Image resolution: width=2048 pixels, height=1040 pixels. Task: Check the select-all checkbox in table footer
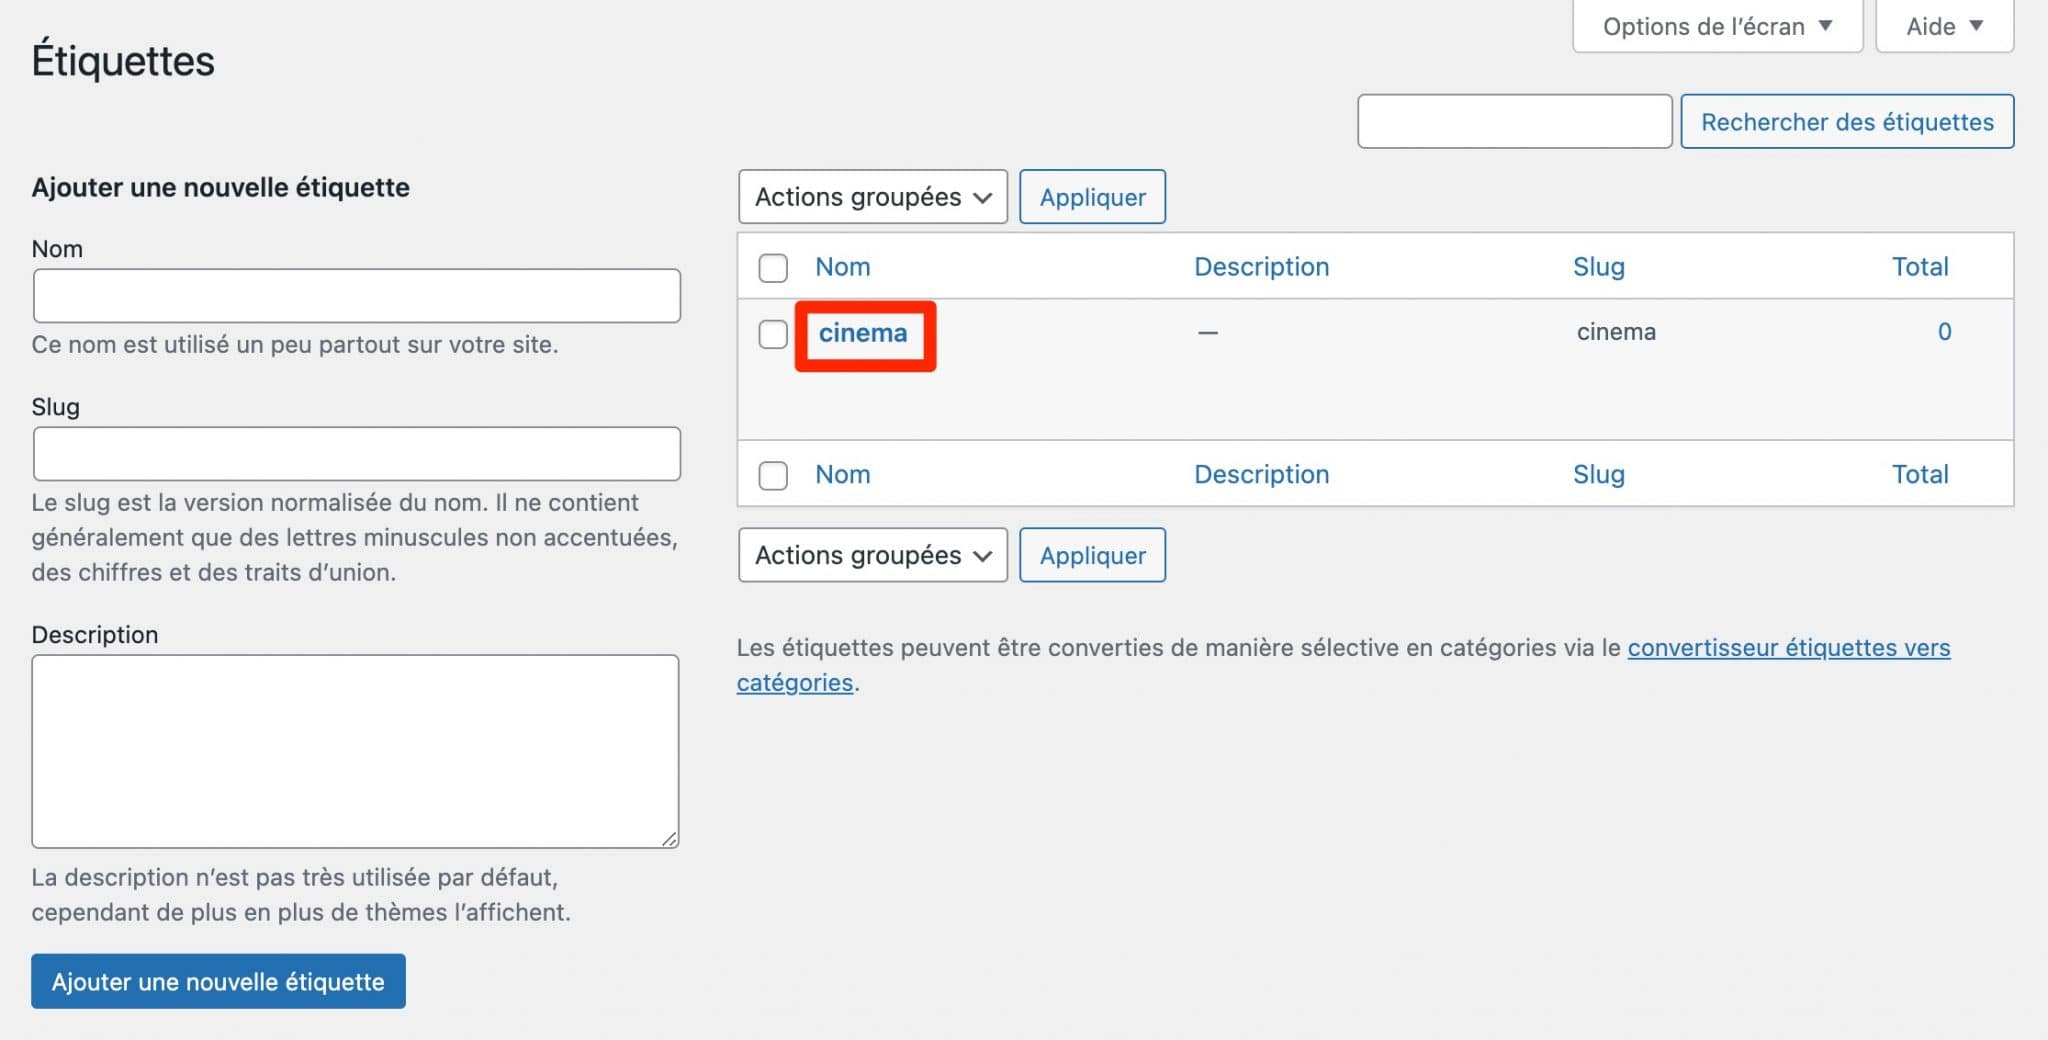(x=772, y=475)
